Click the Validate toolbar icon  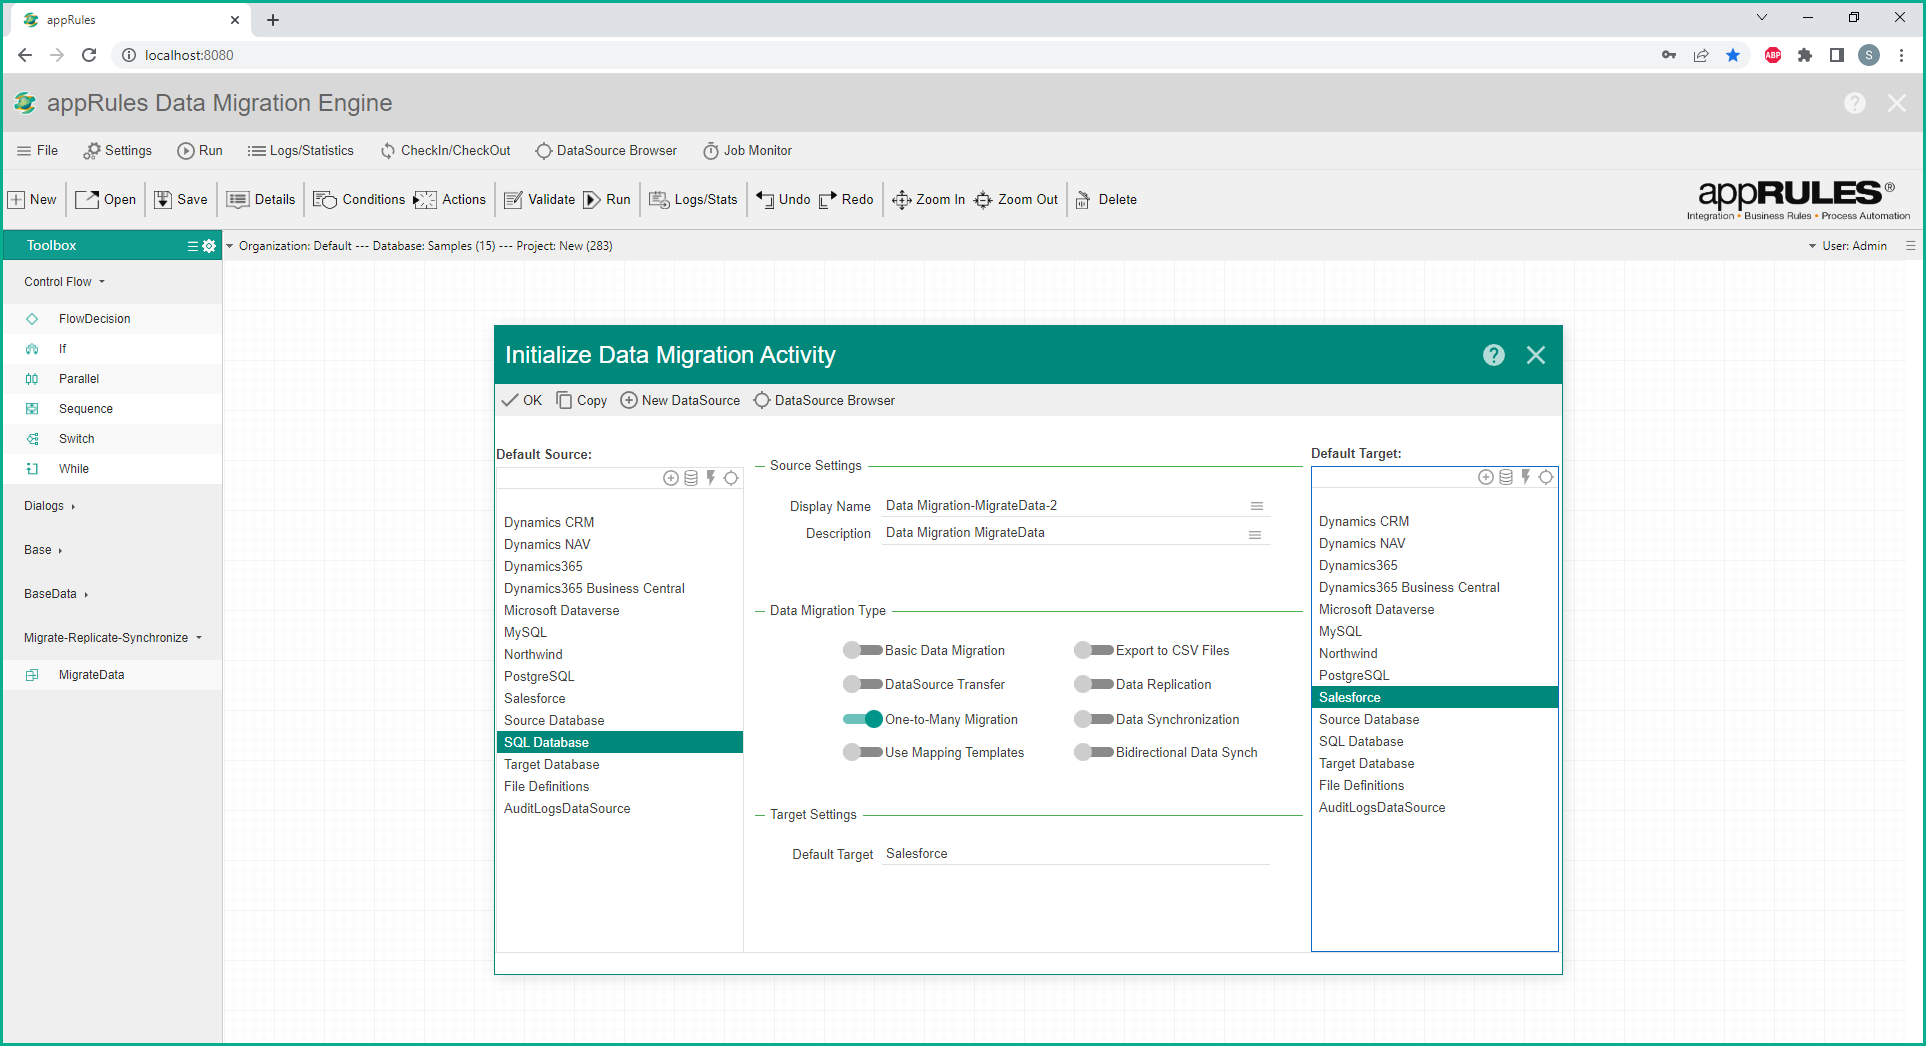pyautogui.click(x=514, y=200)
